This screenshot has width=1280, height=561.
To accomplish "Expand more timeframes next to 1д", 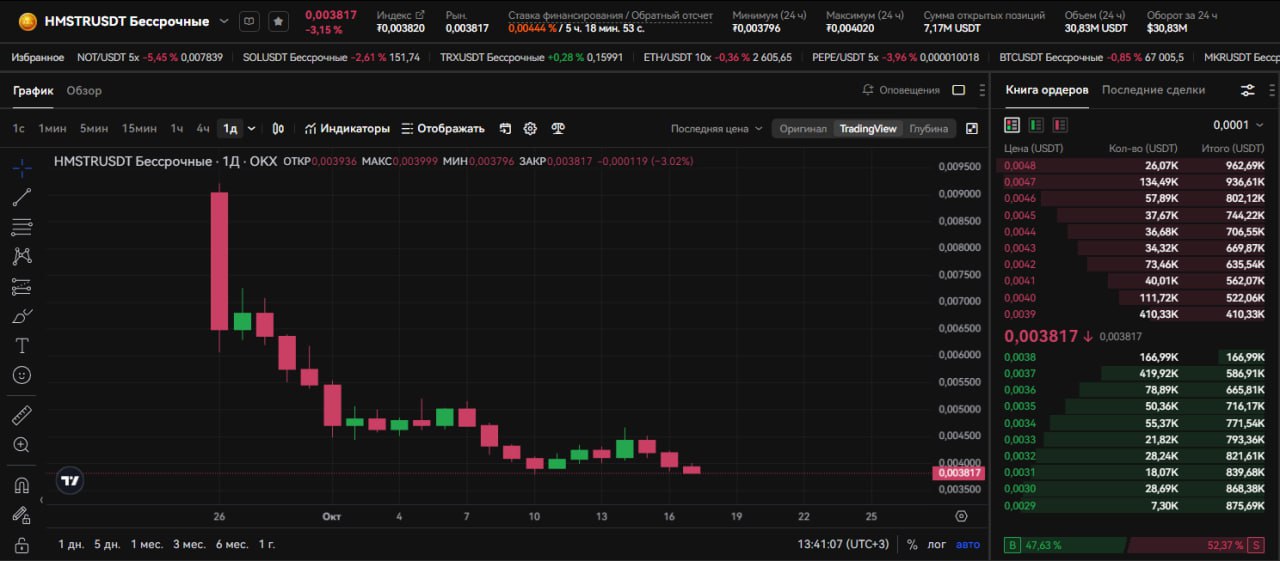I will (251, 129).
